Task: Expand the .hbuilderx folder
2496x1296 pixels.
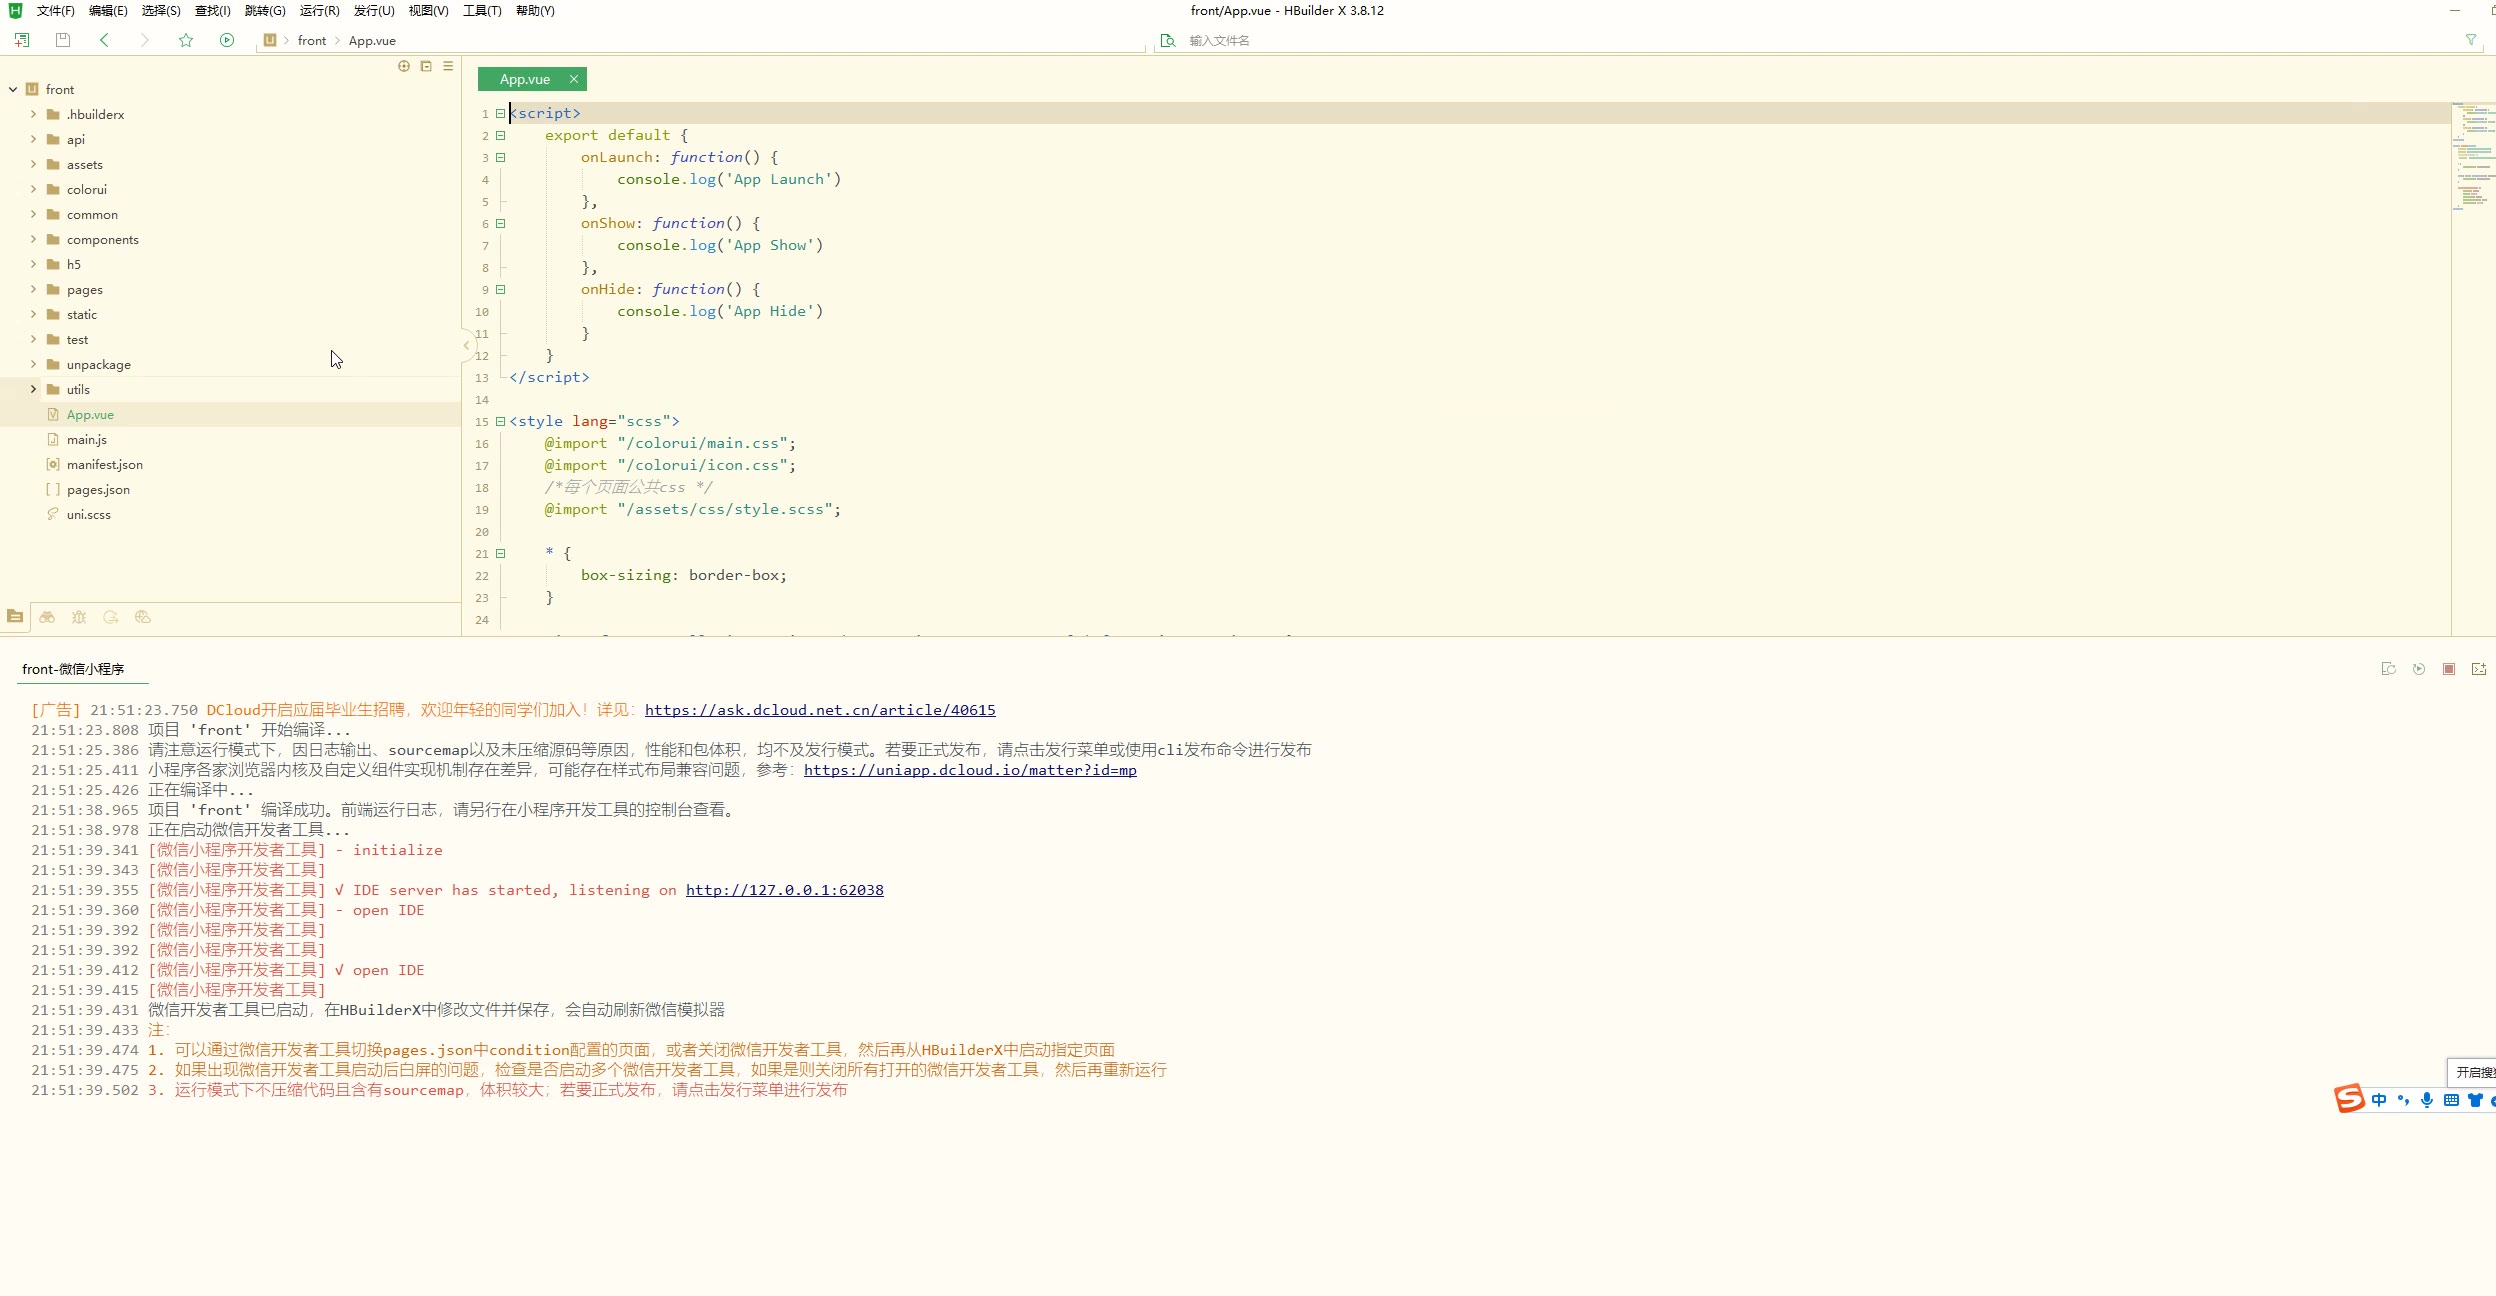Action: (33, 114)
